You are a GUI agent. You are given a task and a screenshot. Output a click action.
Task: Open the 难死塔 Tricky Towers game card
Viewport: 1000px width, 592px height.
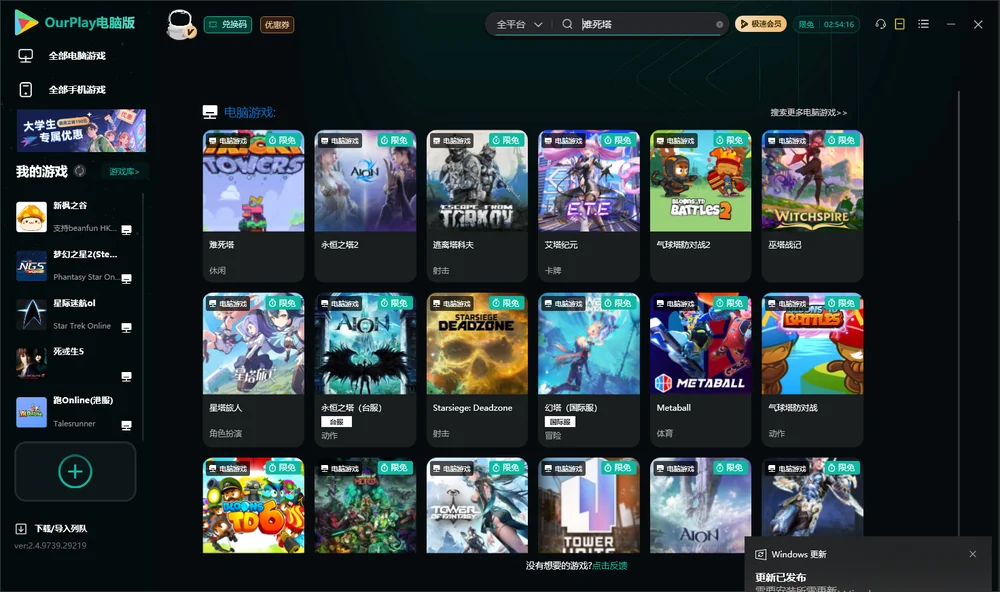[253, 206]
